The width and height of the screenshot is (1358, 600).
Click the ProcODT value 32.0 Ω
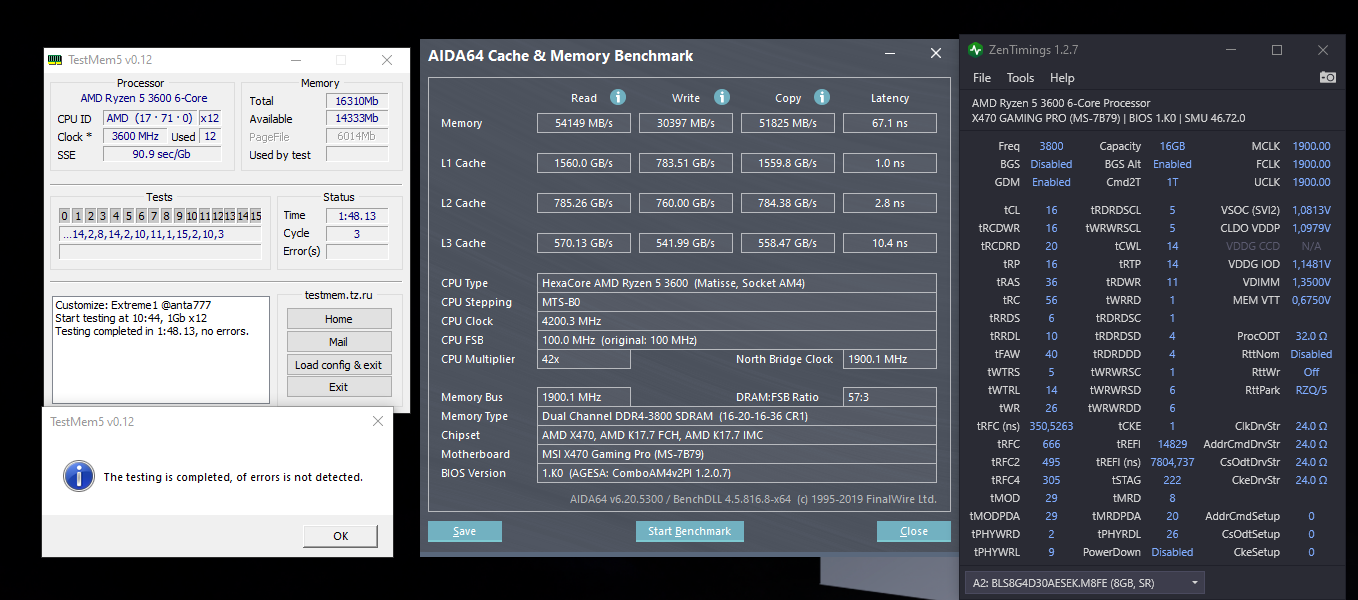pos(1311,336)
